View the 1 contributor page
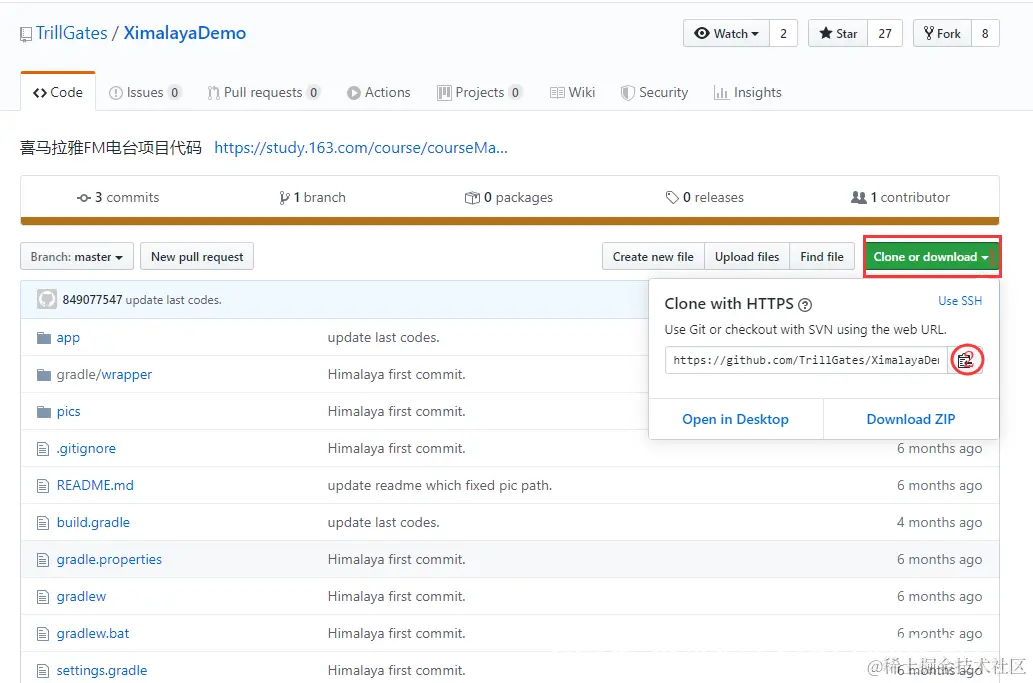 click(x=901, y=197)
